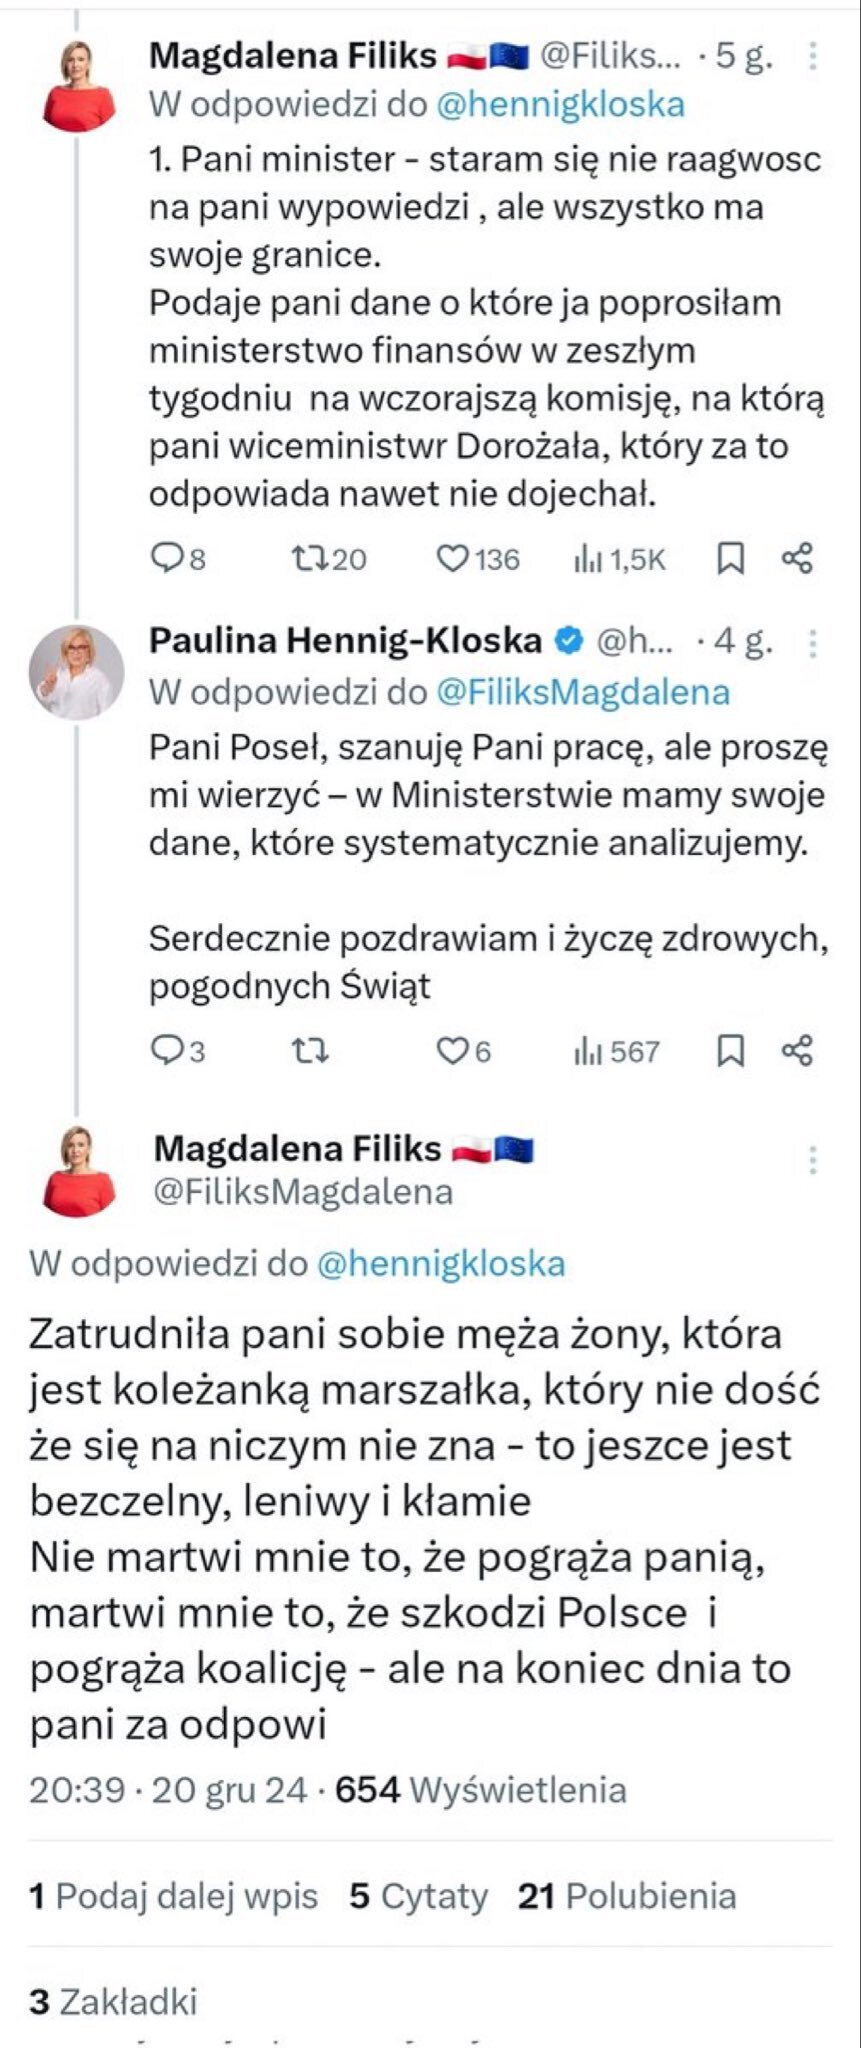
Task: Reply to Paulina Hennig-Kloska's post
Action: tap(165, 1050)
